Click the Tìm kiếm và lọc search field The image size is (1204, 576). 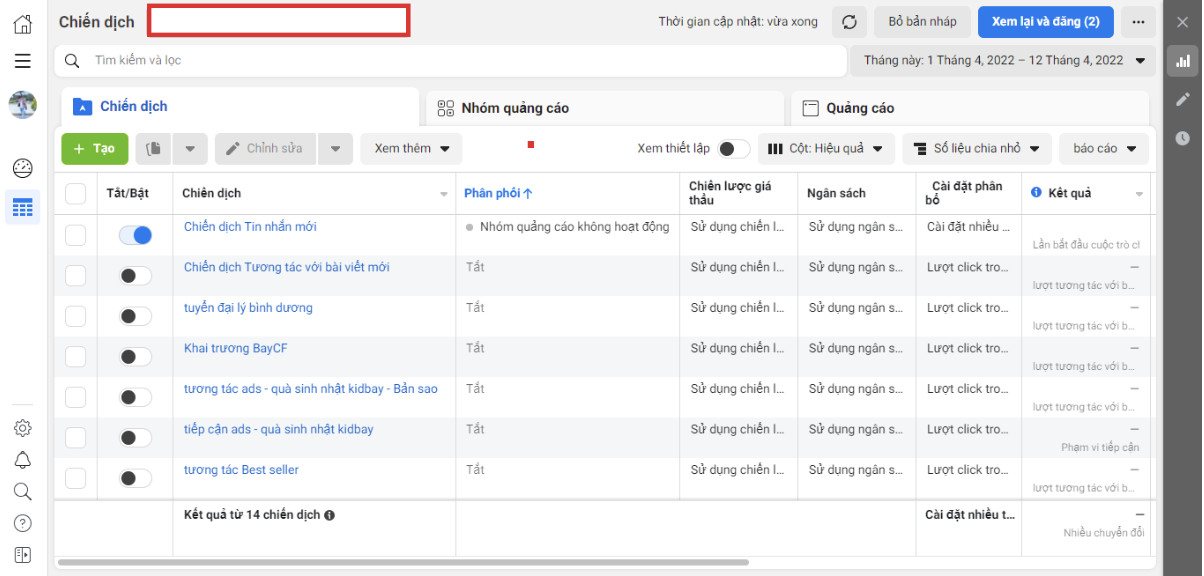pos(451,61)
